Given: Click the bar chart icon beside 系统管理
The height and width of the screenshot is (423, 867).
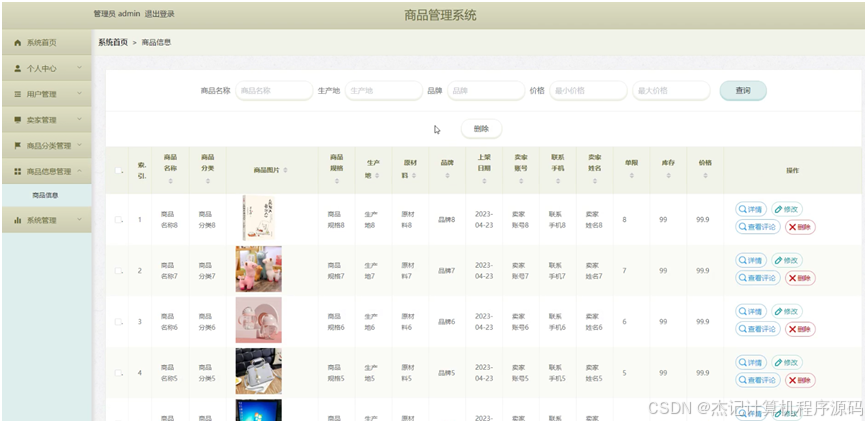Looking at the screenshot, I should [18, 220].
